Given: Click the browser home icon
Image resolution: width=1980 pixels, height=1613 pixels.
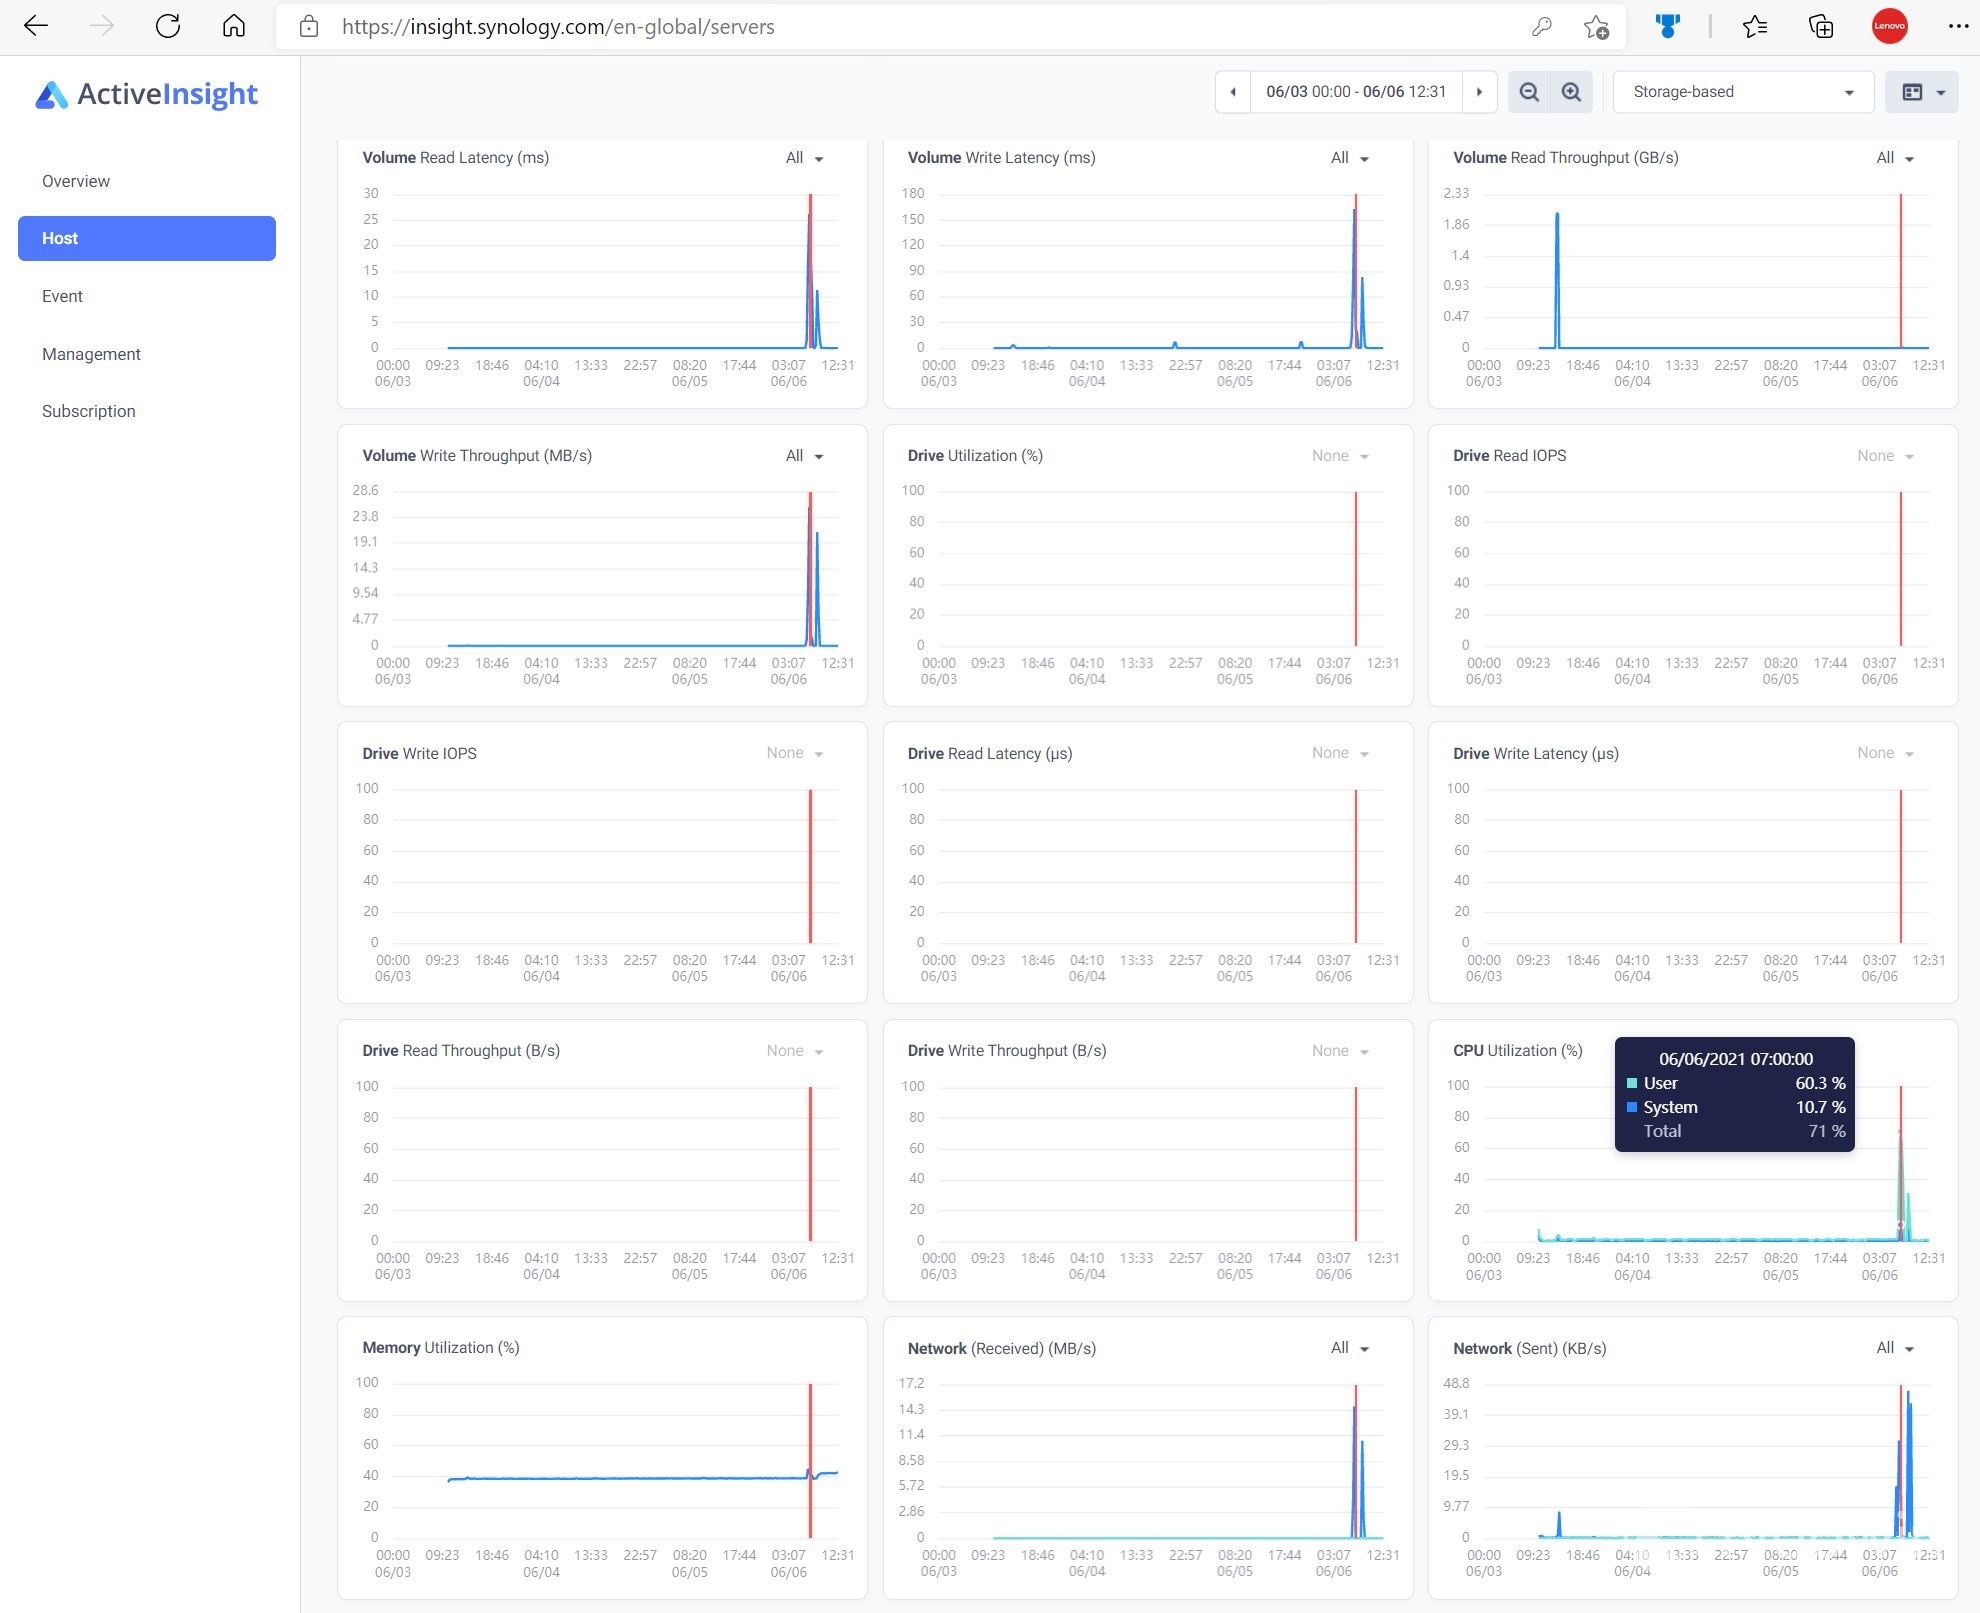Looking at the screenshot, I should [234, 26].
